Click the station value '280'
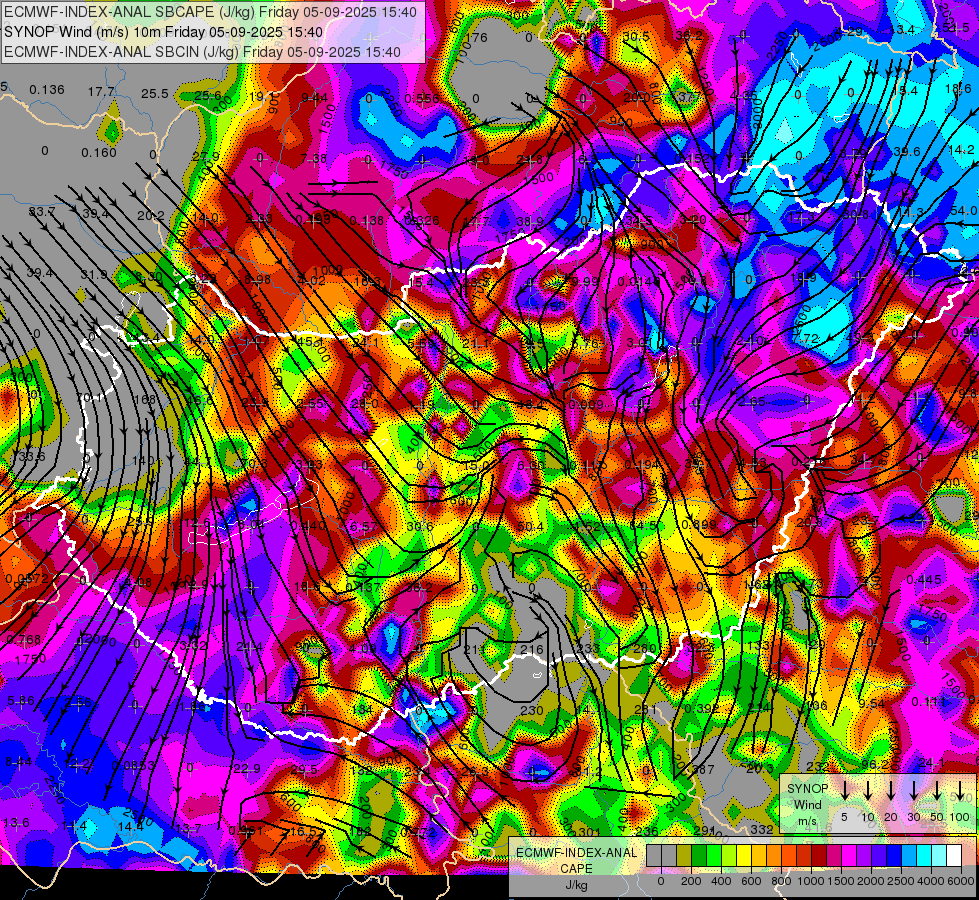This screenshot has width=979, height=900. [646, 648]
